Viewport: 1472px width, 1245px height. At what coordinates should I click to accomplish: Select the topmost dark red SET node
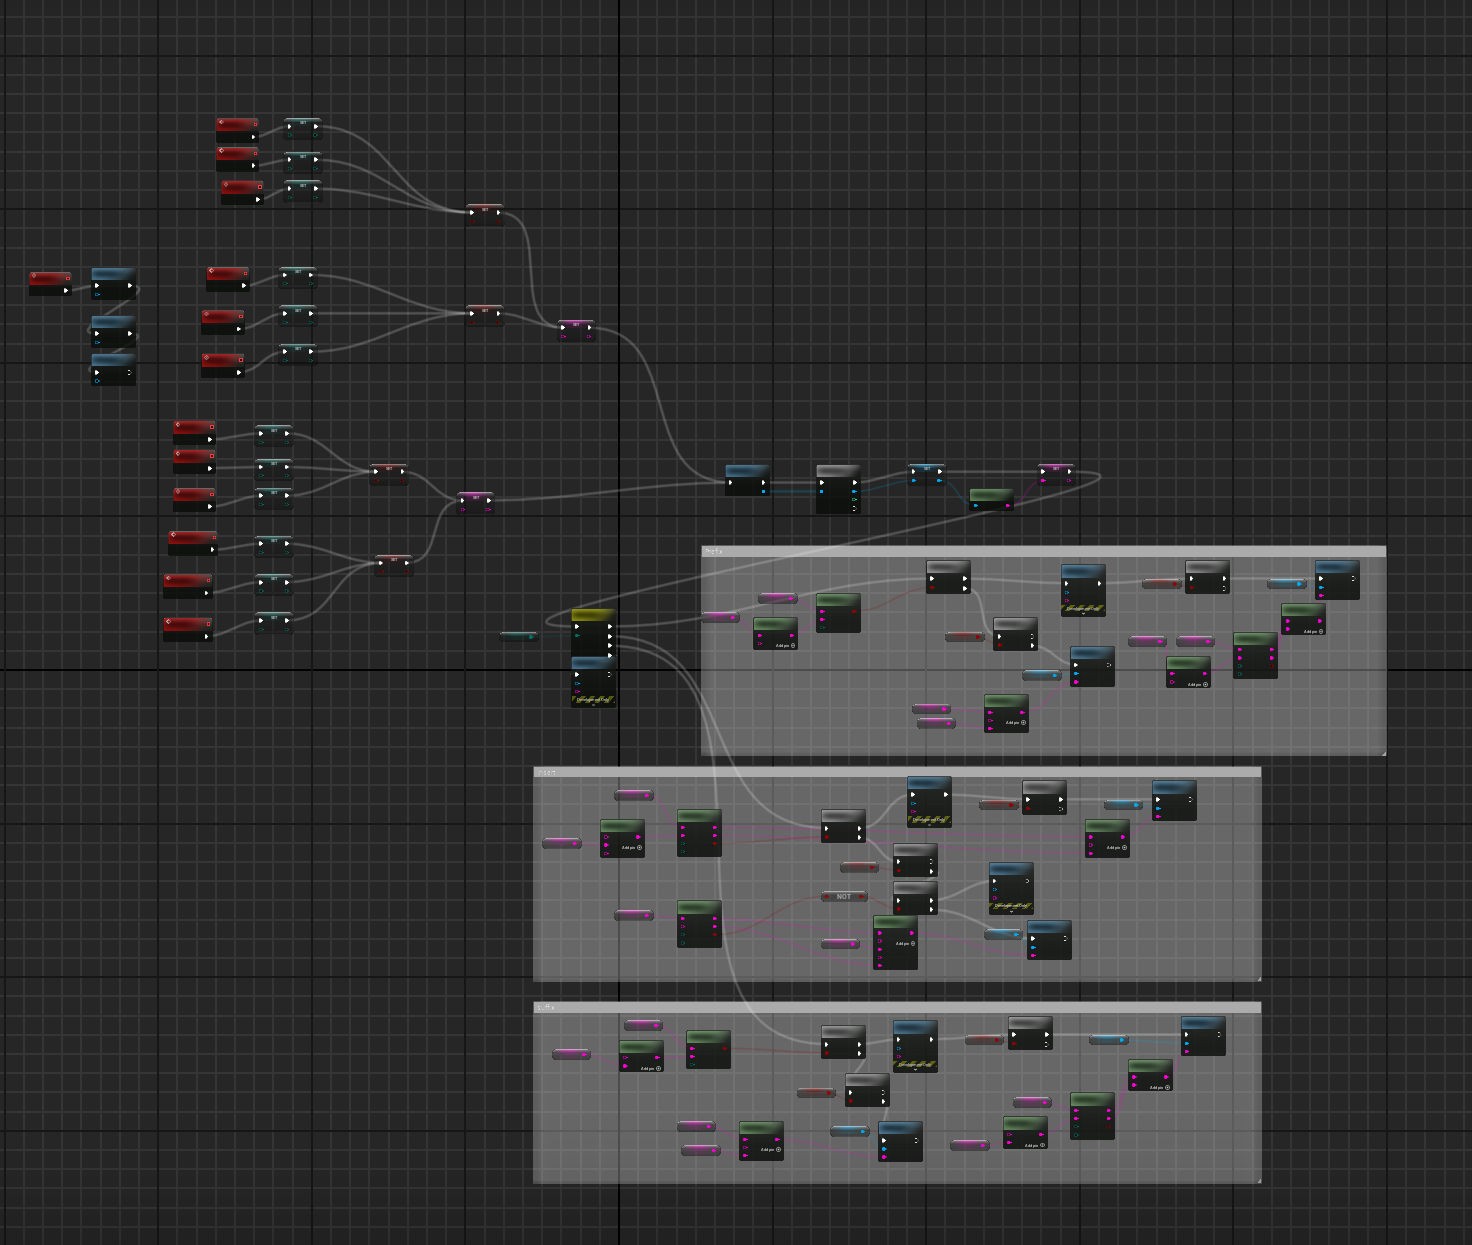coord(485,215)
